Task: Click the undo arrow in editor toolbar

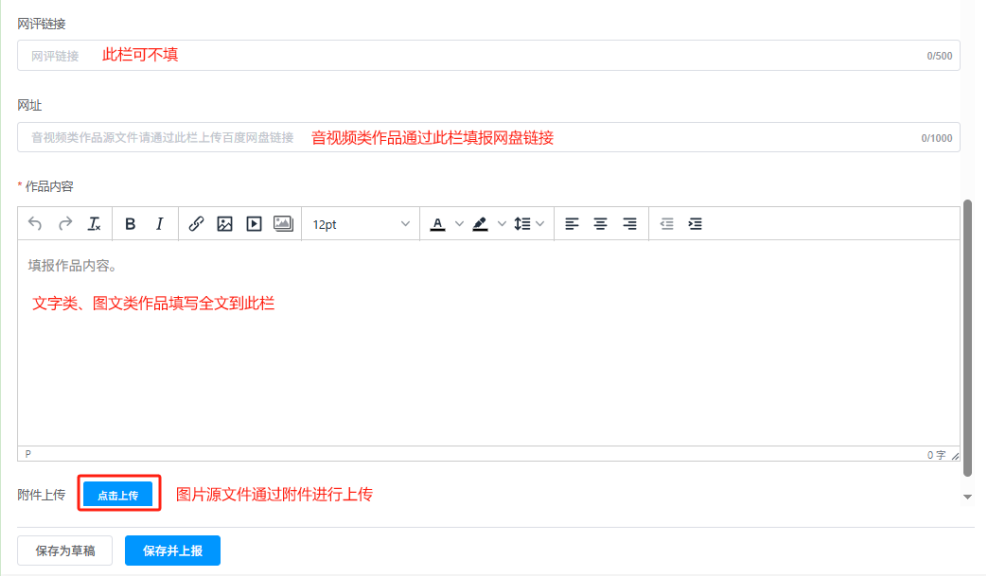Action: [35, 224]
